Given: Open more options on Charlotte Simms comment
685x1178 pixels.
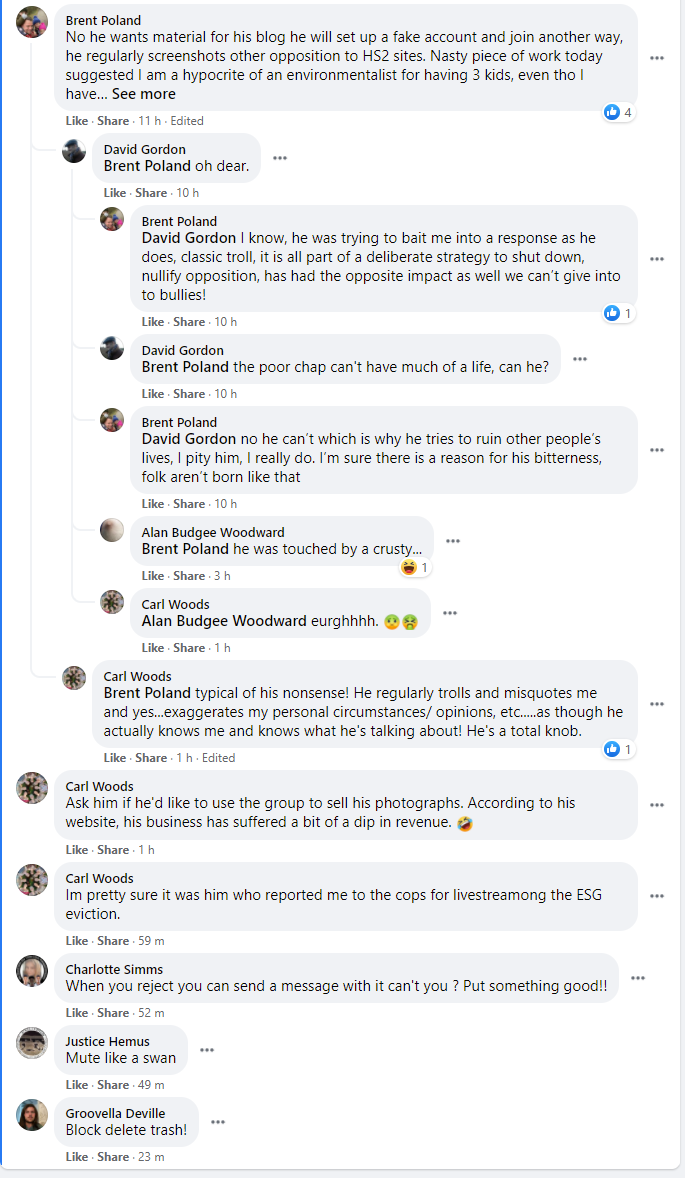Looking at the screenshot, I should tap(638, 978).
